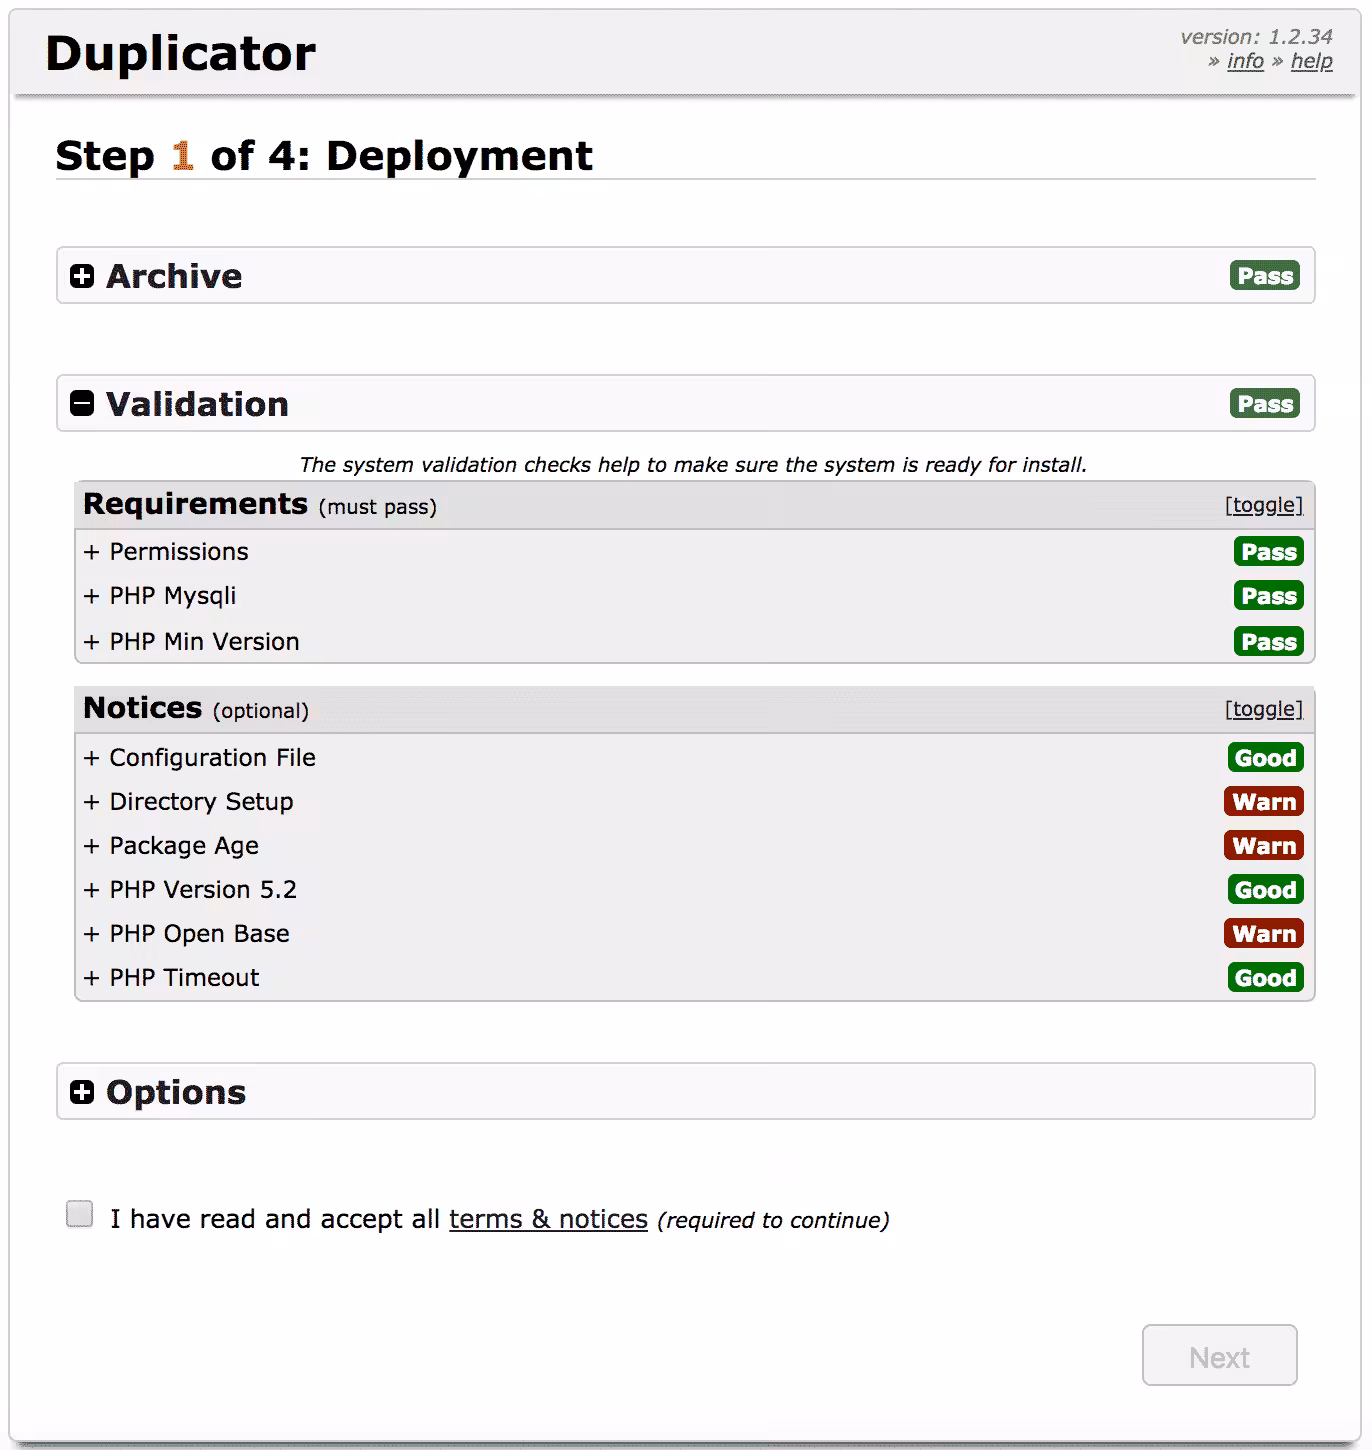This screenshot has height=1450, width=1372.
Task: Click the Options section heading text
Action: coord(176,1092)
